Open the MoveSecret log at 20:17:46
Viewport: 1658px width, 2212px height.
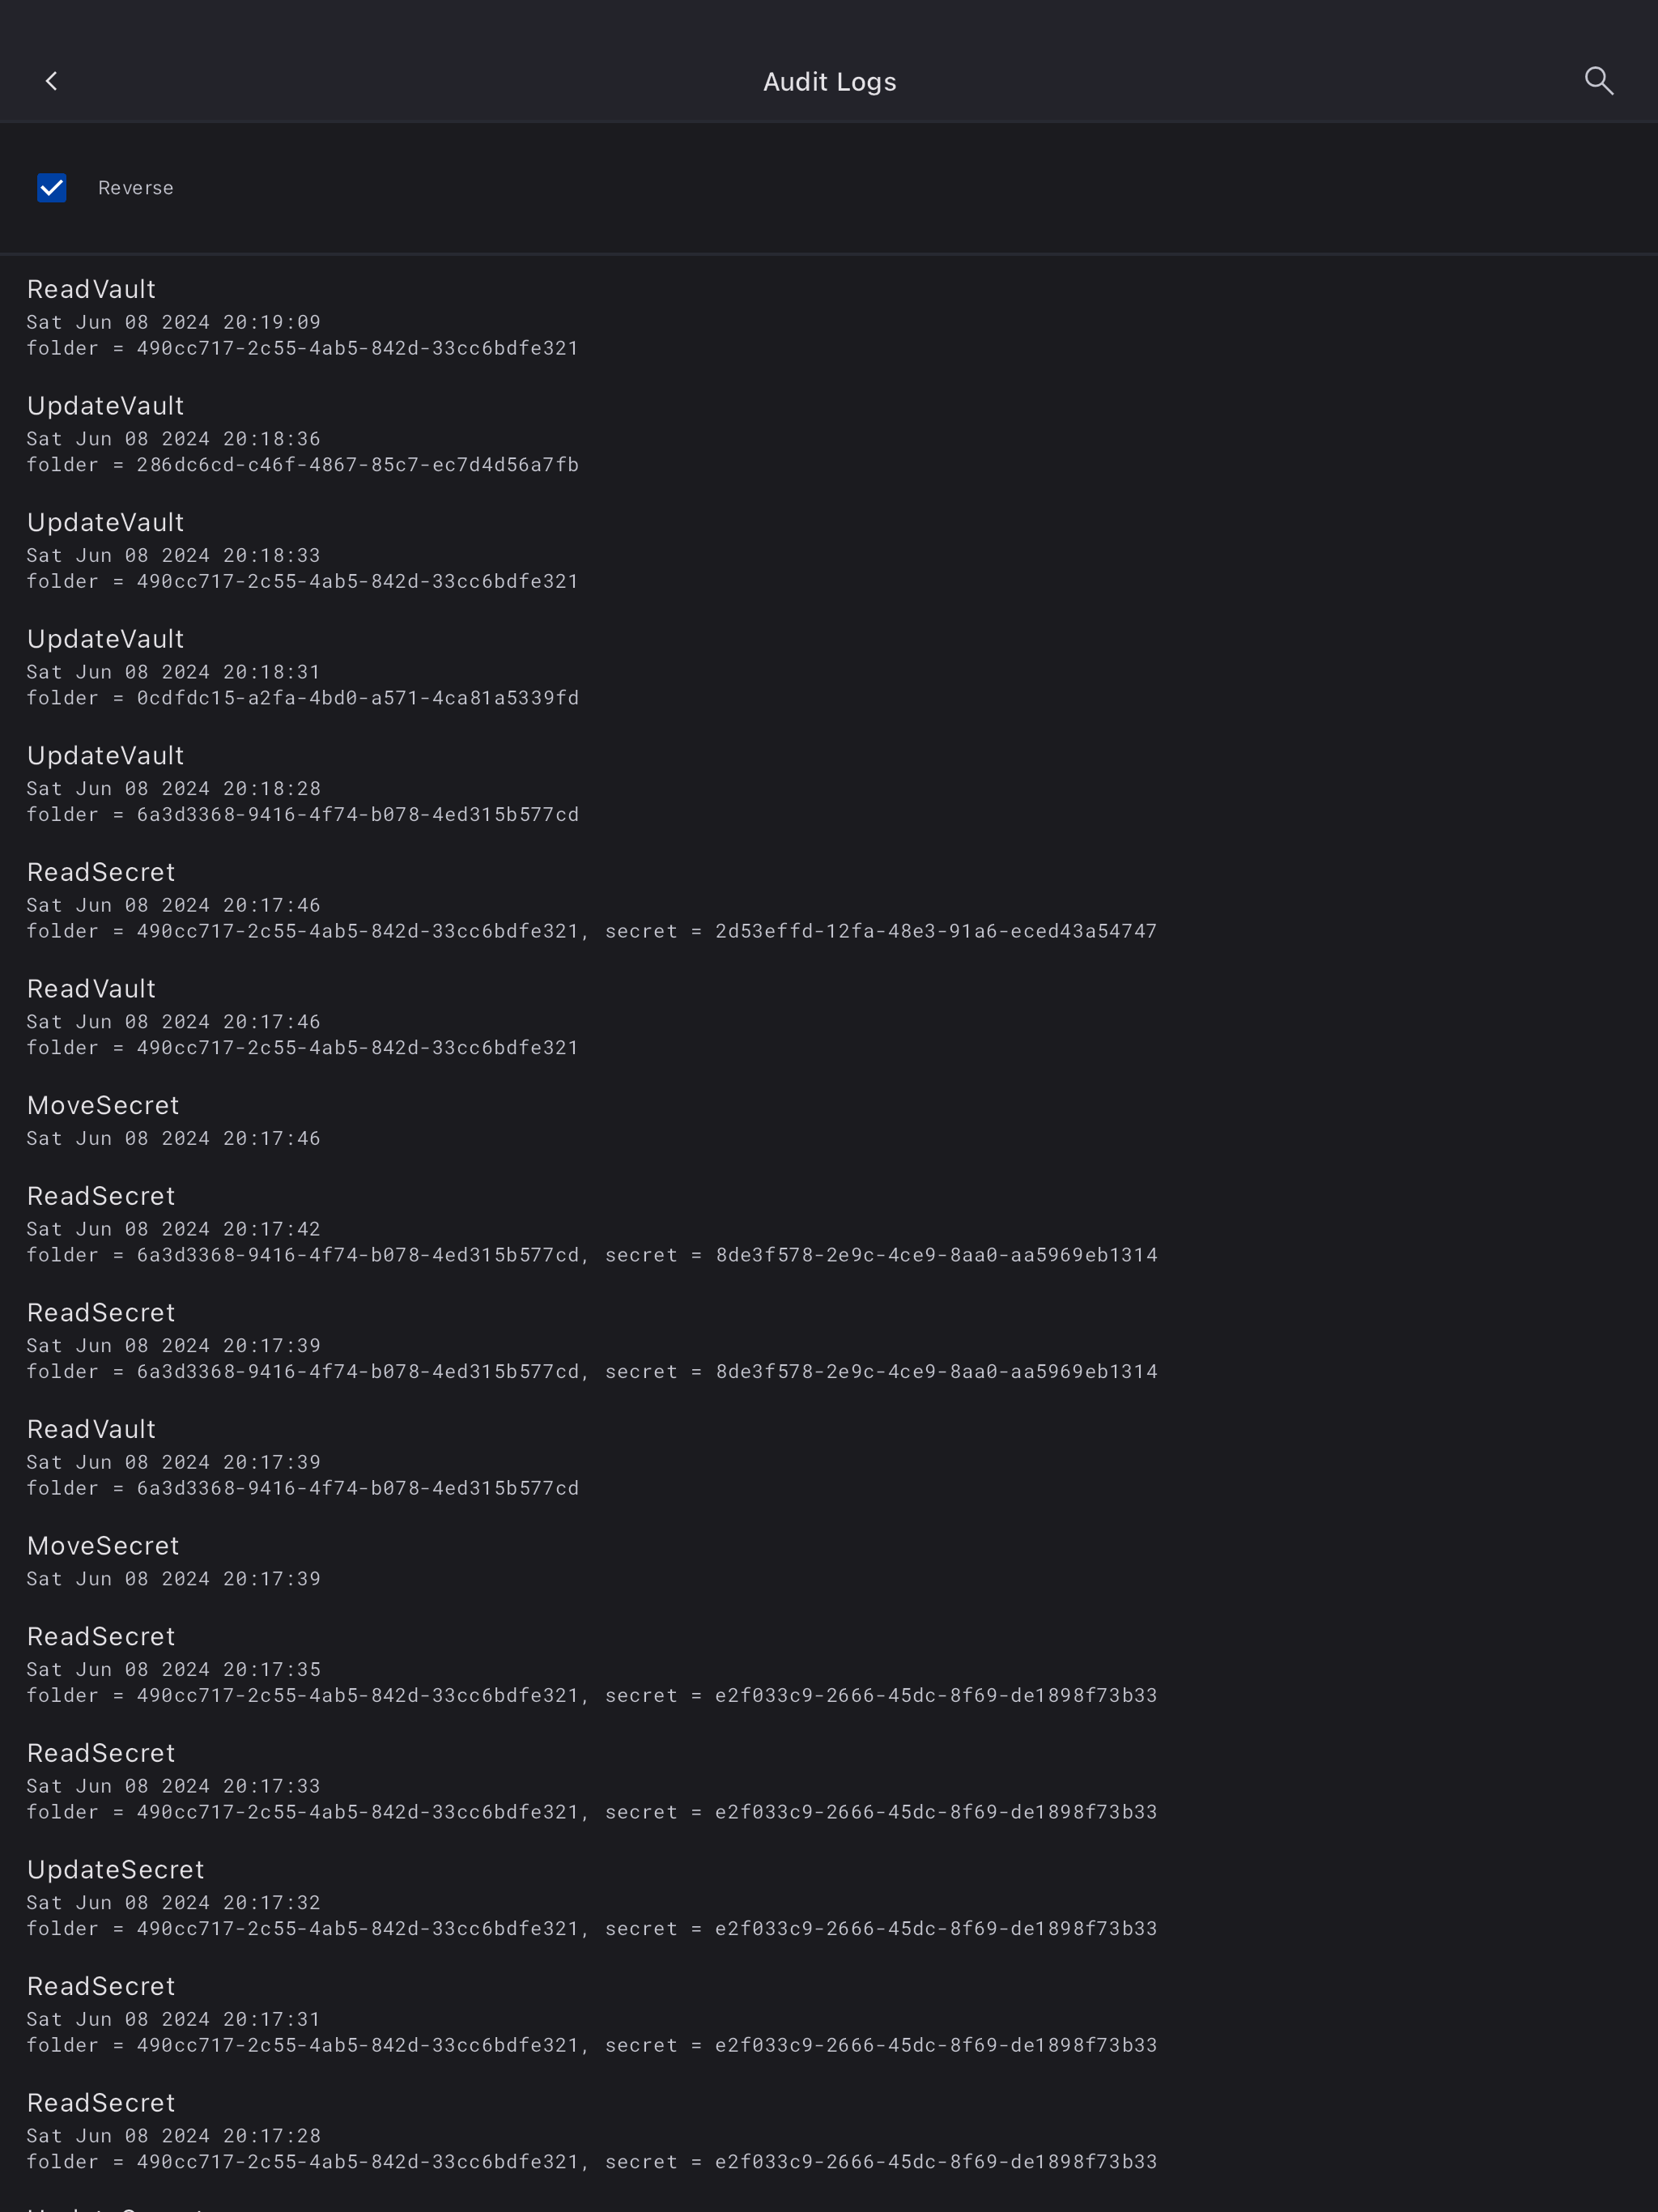tap(173, 1121)
